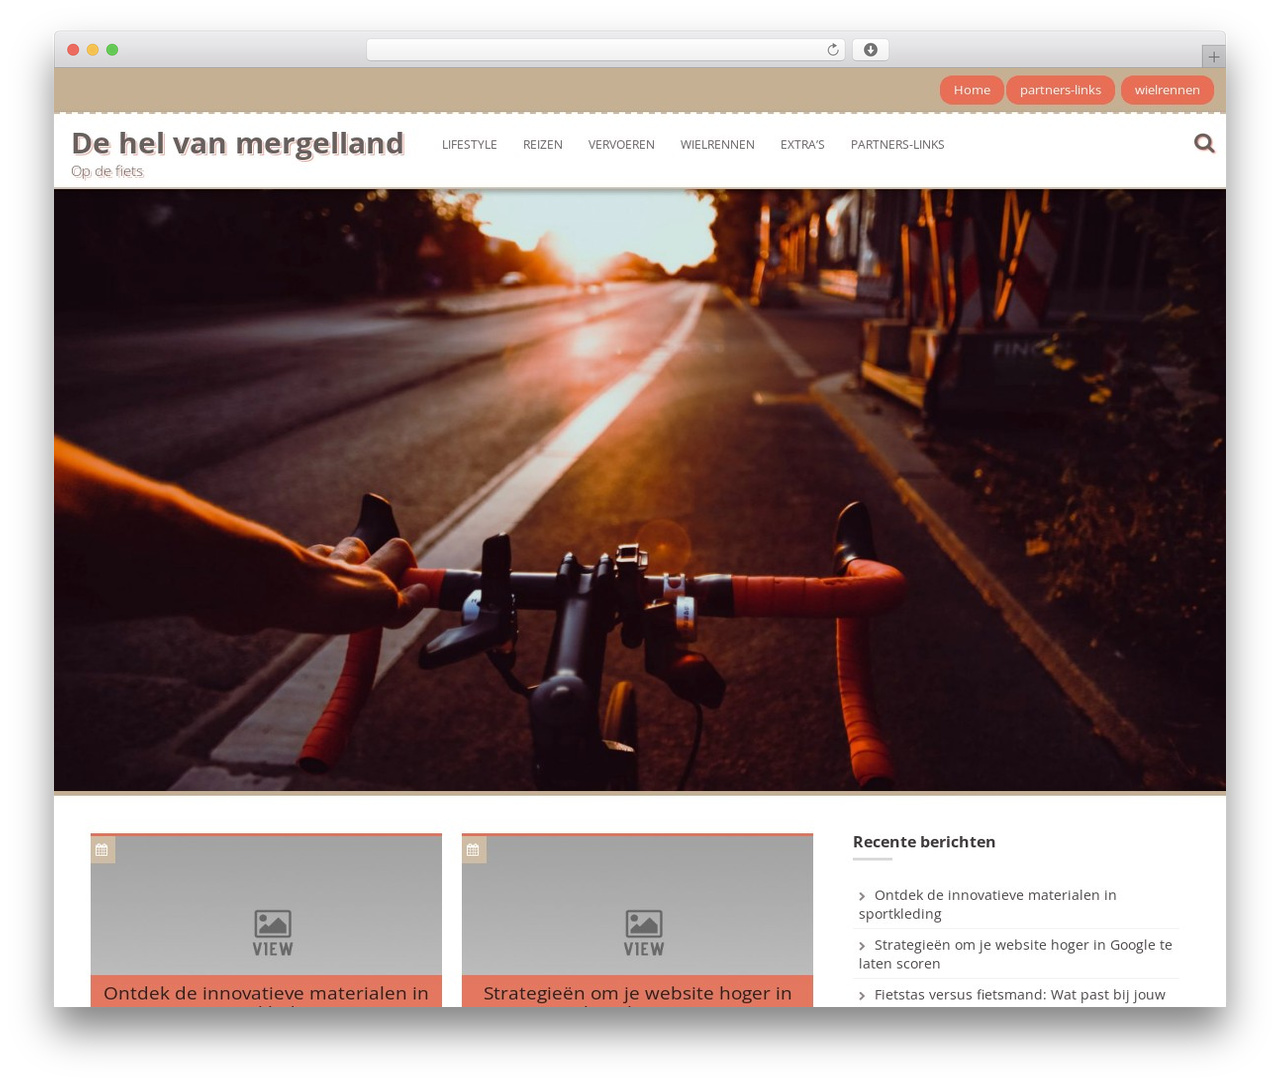Click chevron beside 'Ontdek de innovatieve materialen' sidebar link

862,896
